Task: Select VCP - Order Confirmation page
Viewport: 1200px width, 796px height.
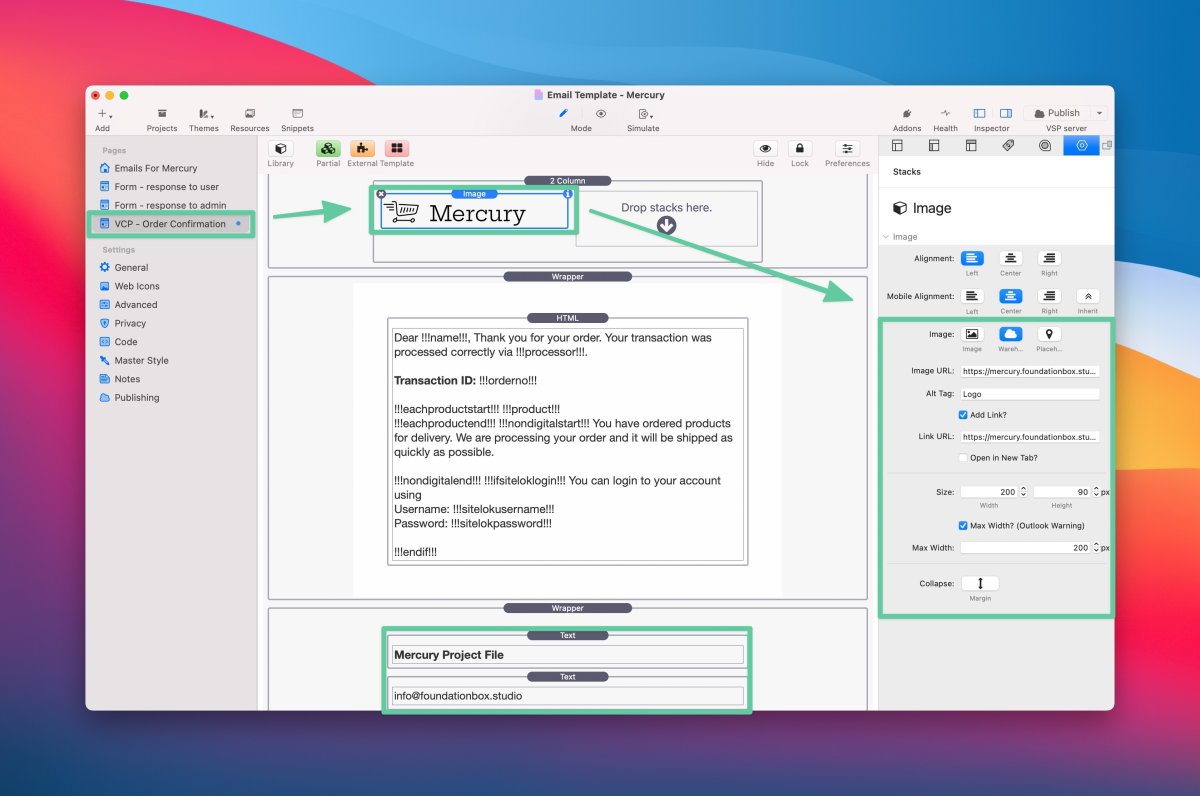Action: click(x=170, y=224)
